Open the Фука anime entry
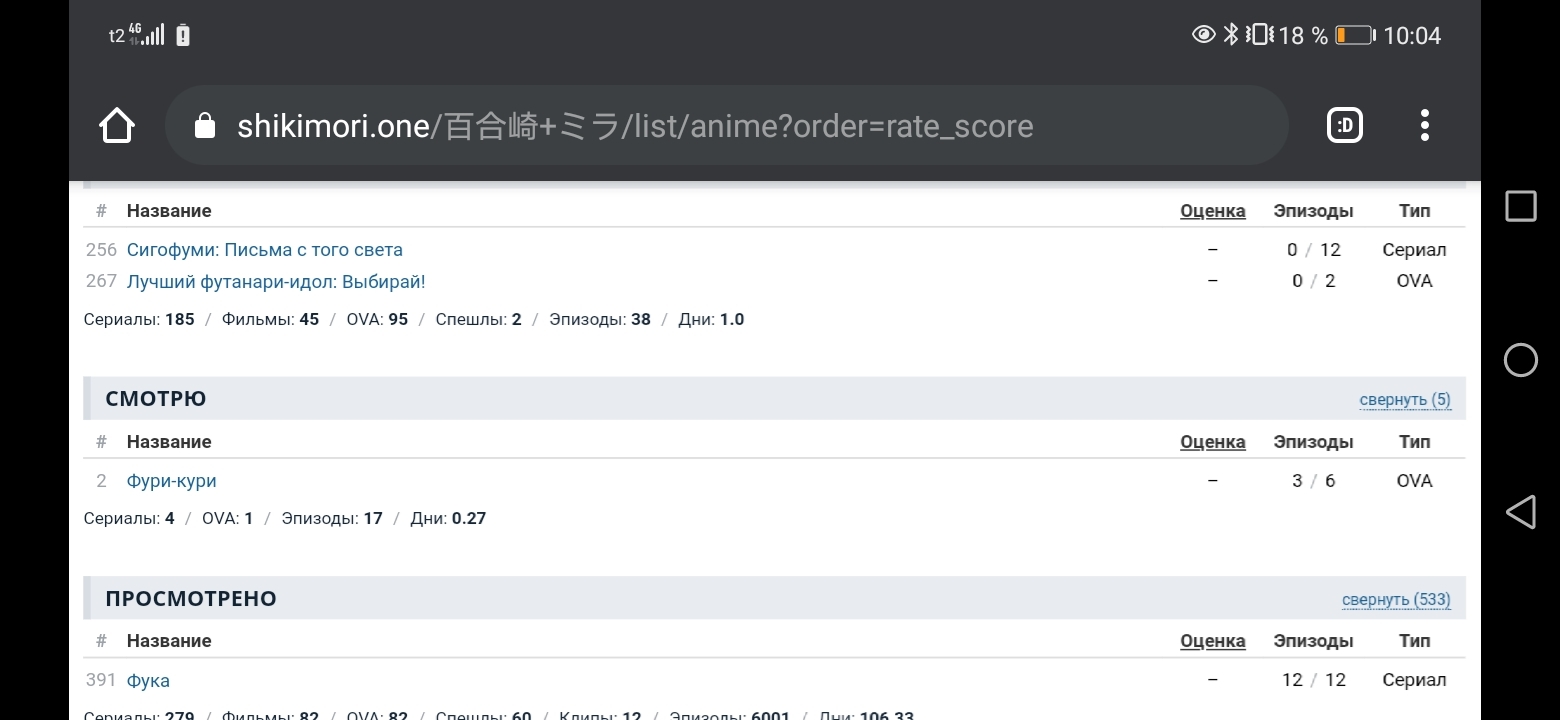Screen dimensions: 1560x720 coord(148,680)
